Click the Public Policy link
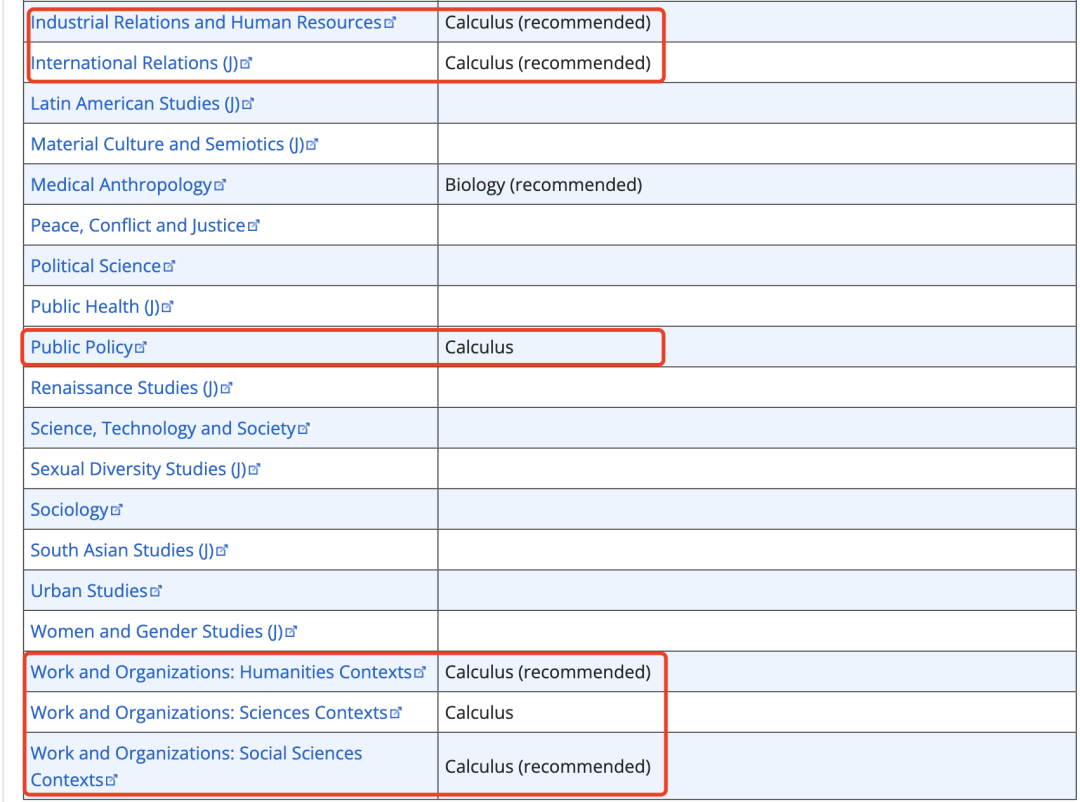Viewport: 1080px width, 802px height. point(81,347)
